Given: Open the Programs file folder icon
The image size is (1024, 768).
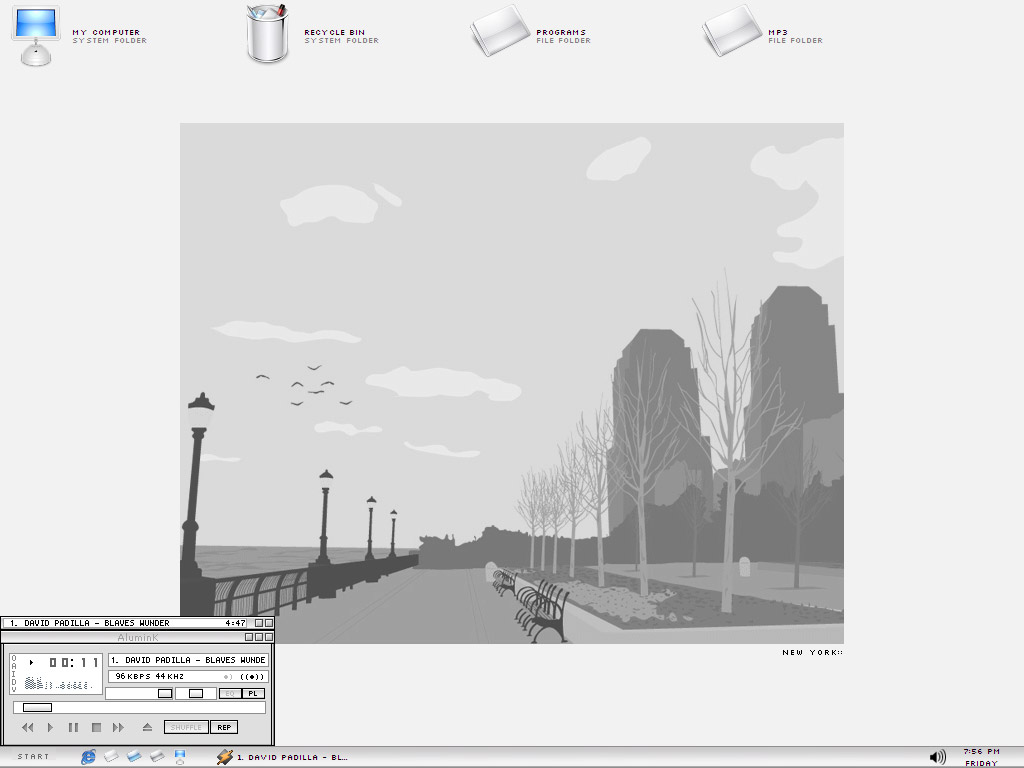Looking at the screenshot, I should click(x=500, y=31).
